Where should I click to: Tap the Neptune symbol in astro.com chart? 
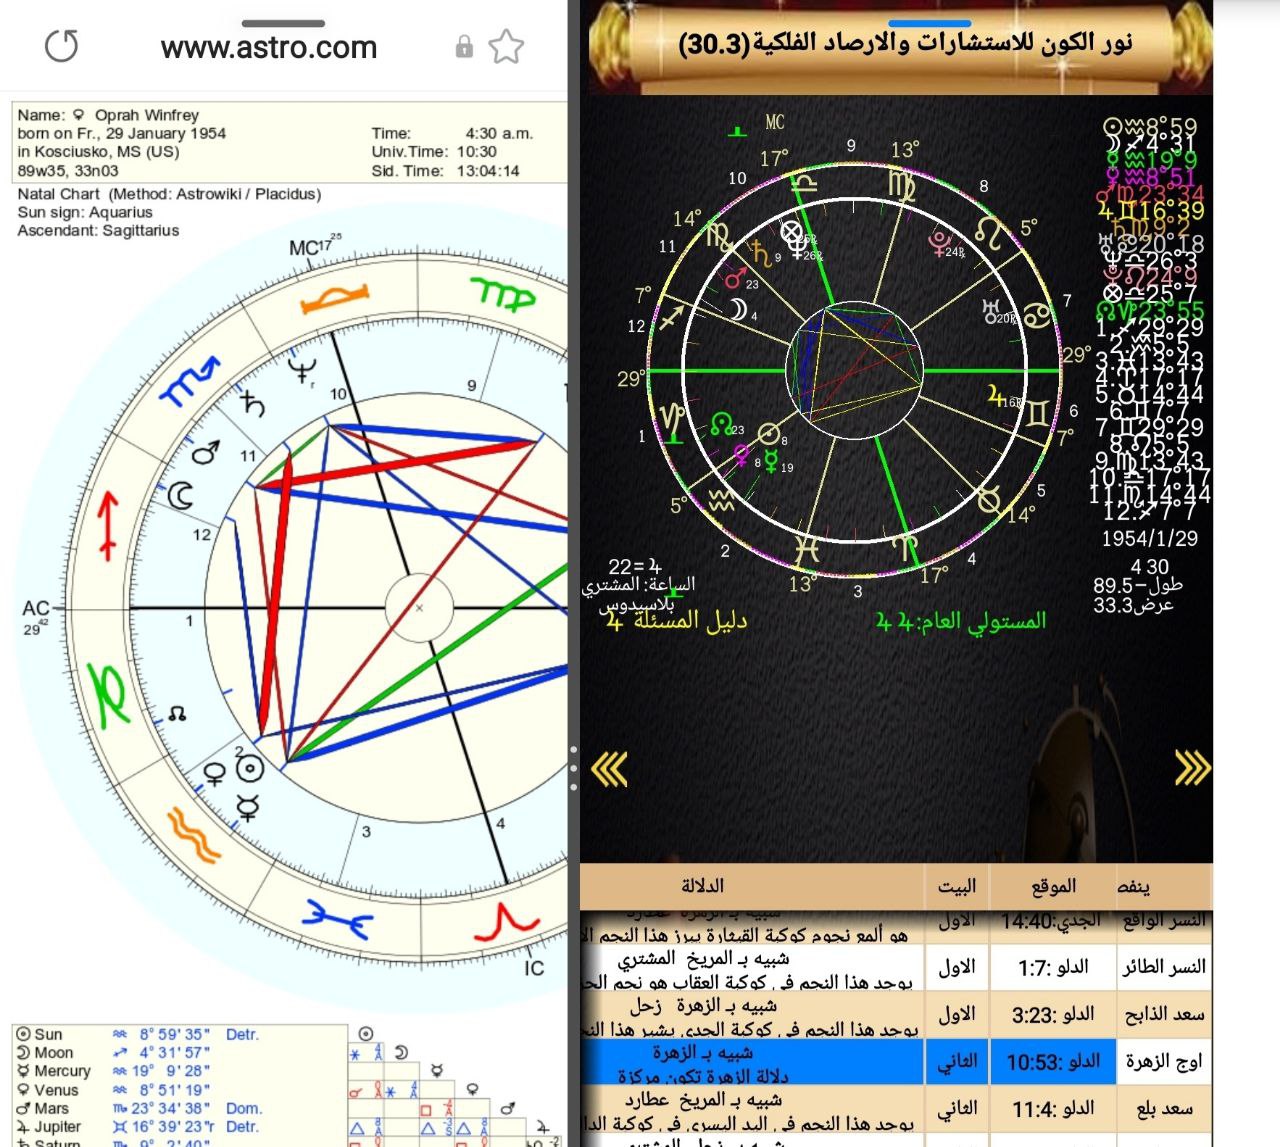(301, 371)
